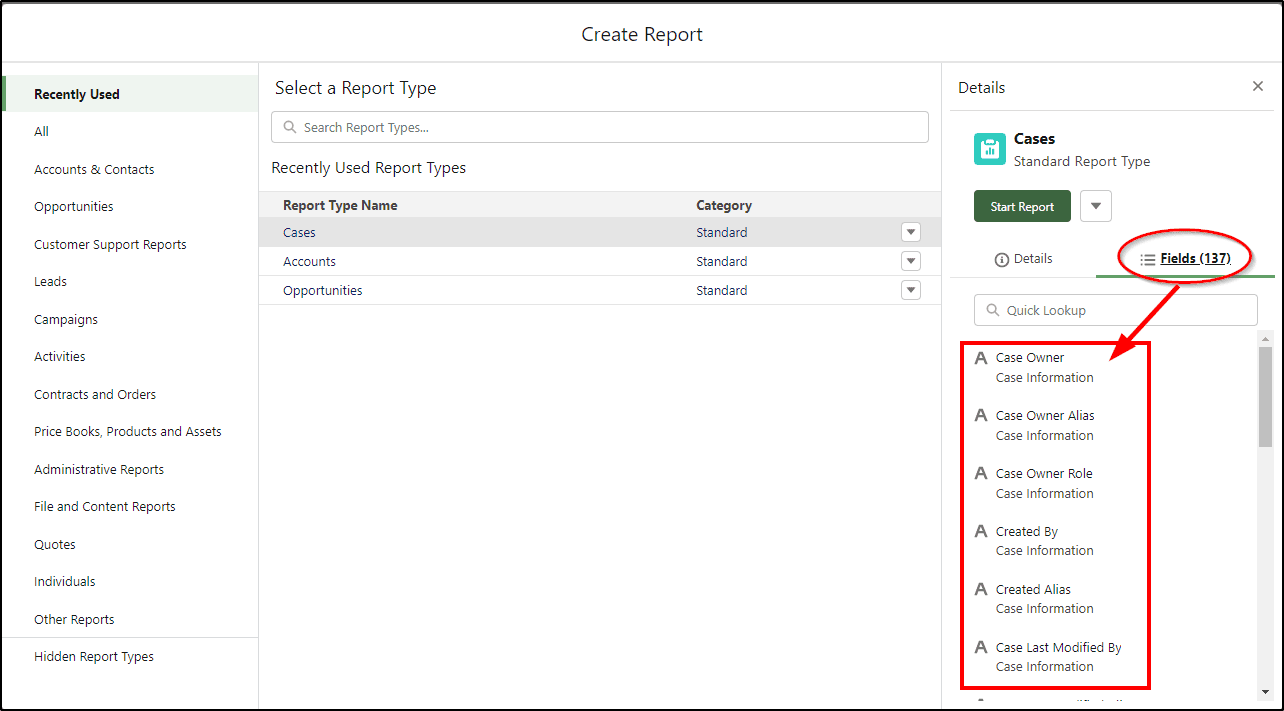
Task: Select the File and Content Reports category
Action: tap(130, 506)
